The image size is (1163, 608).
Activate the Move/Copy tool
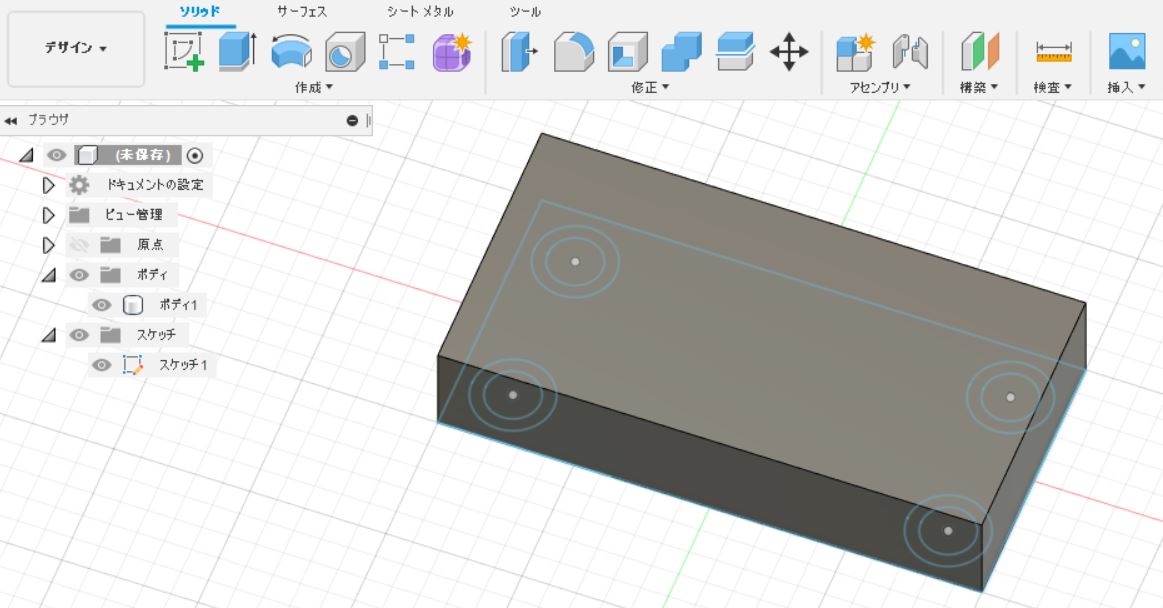click(789, 52)
